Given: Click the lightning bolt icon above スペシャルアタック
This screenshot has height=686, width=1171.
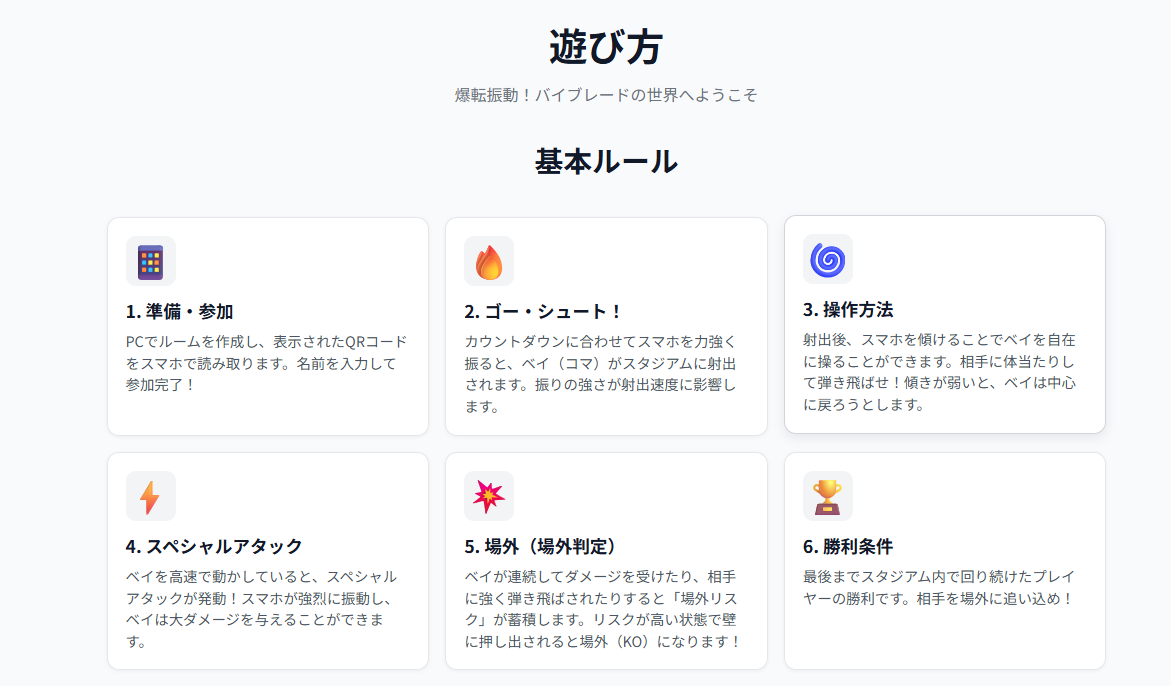Looking at the screenshot, I should (x=151, y=496).
